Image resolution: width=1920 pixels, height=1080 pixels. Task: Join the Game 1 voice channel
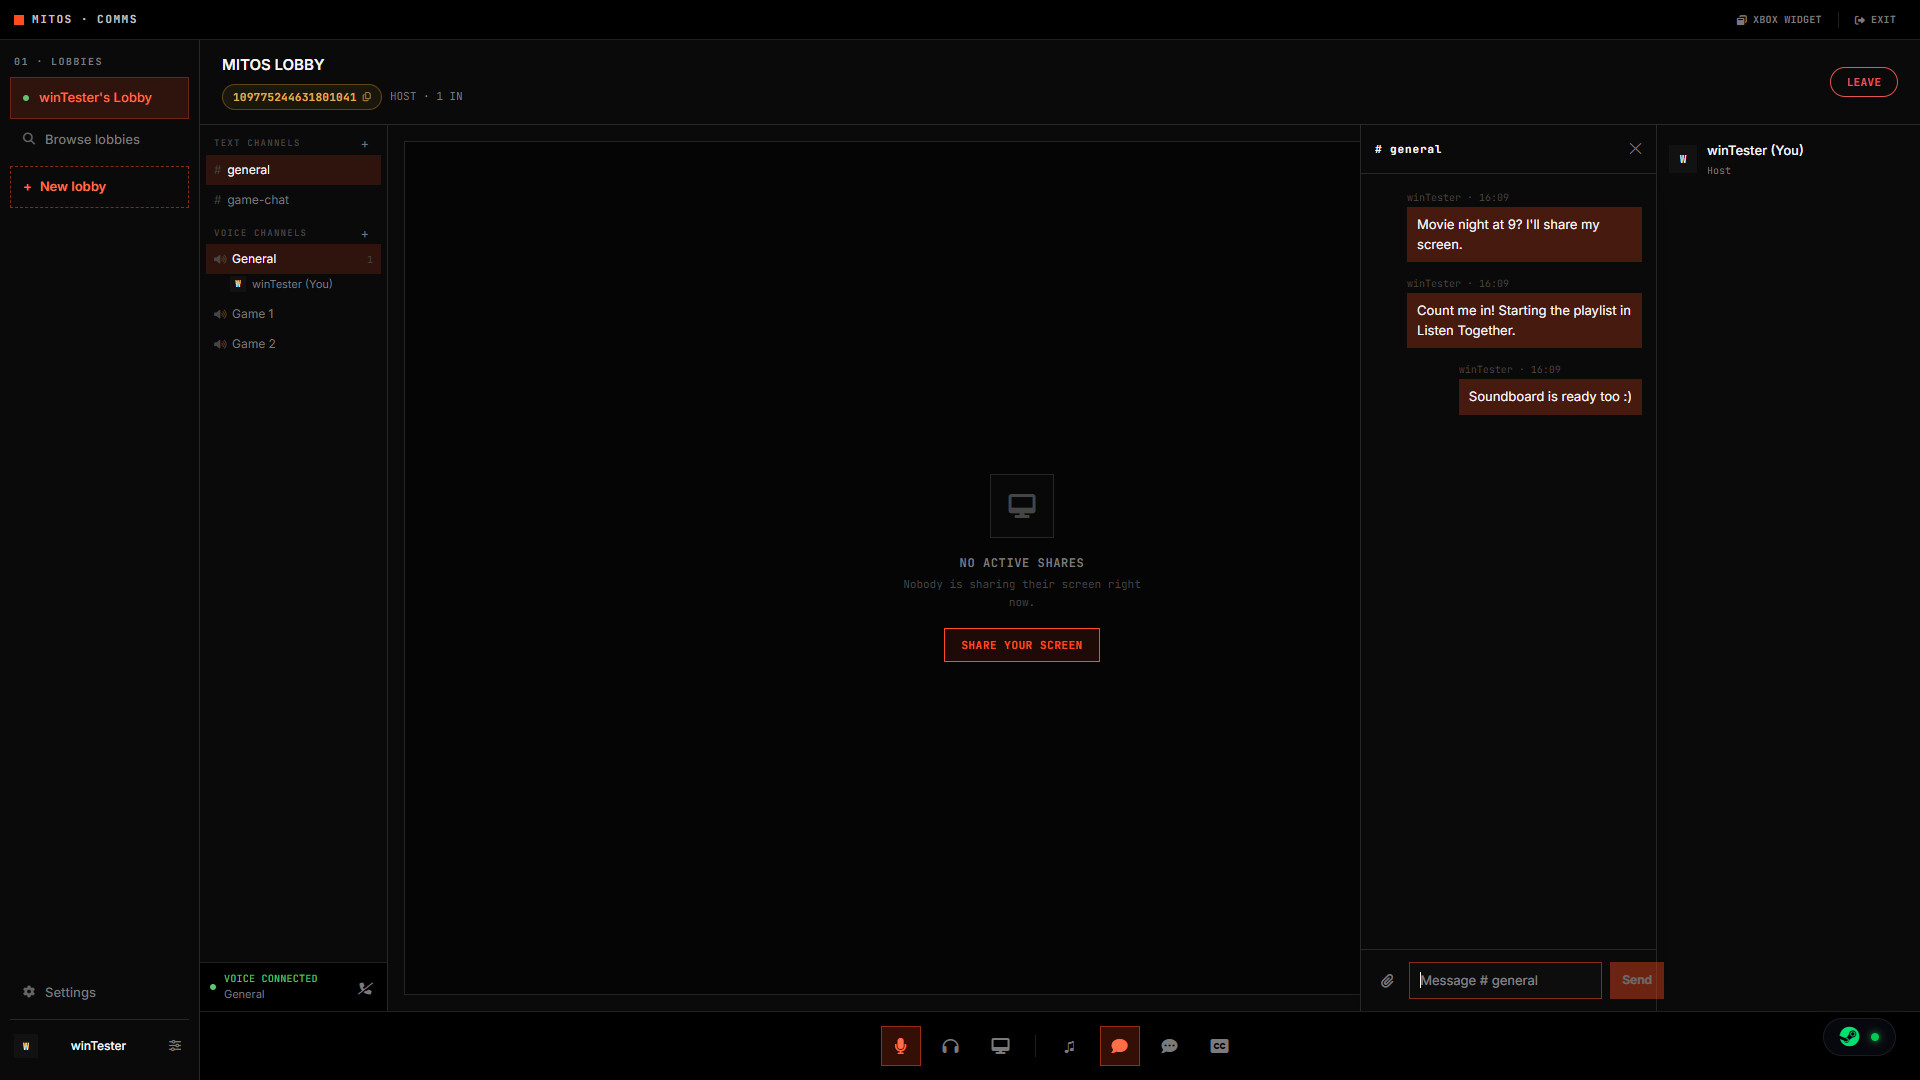point(293,314)
